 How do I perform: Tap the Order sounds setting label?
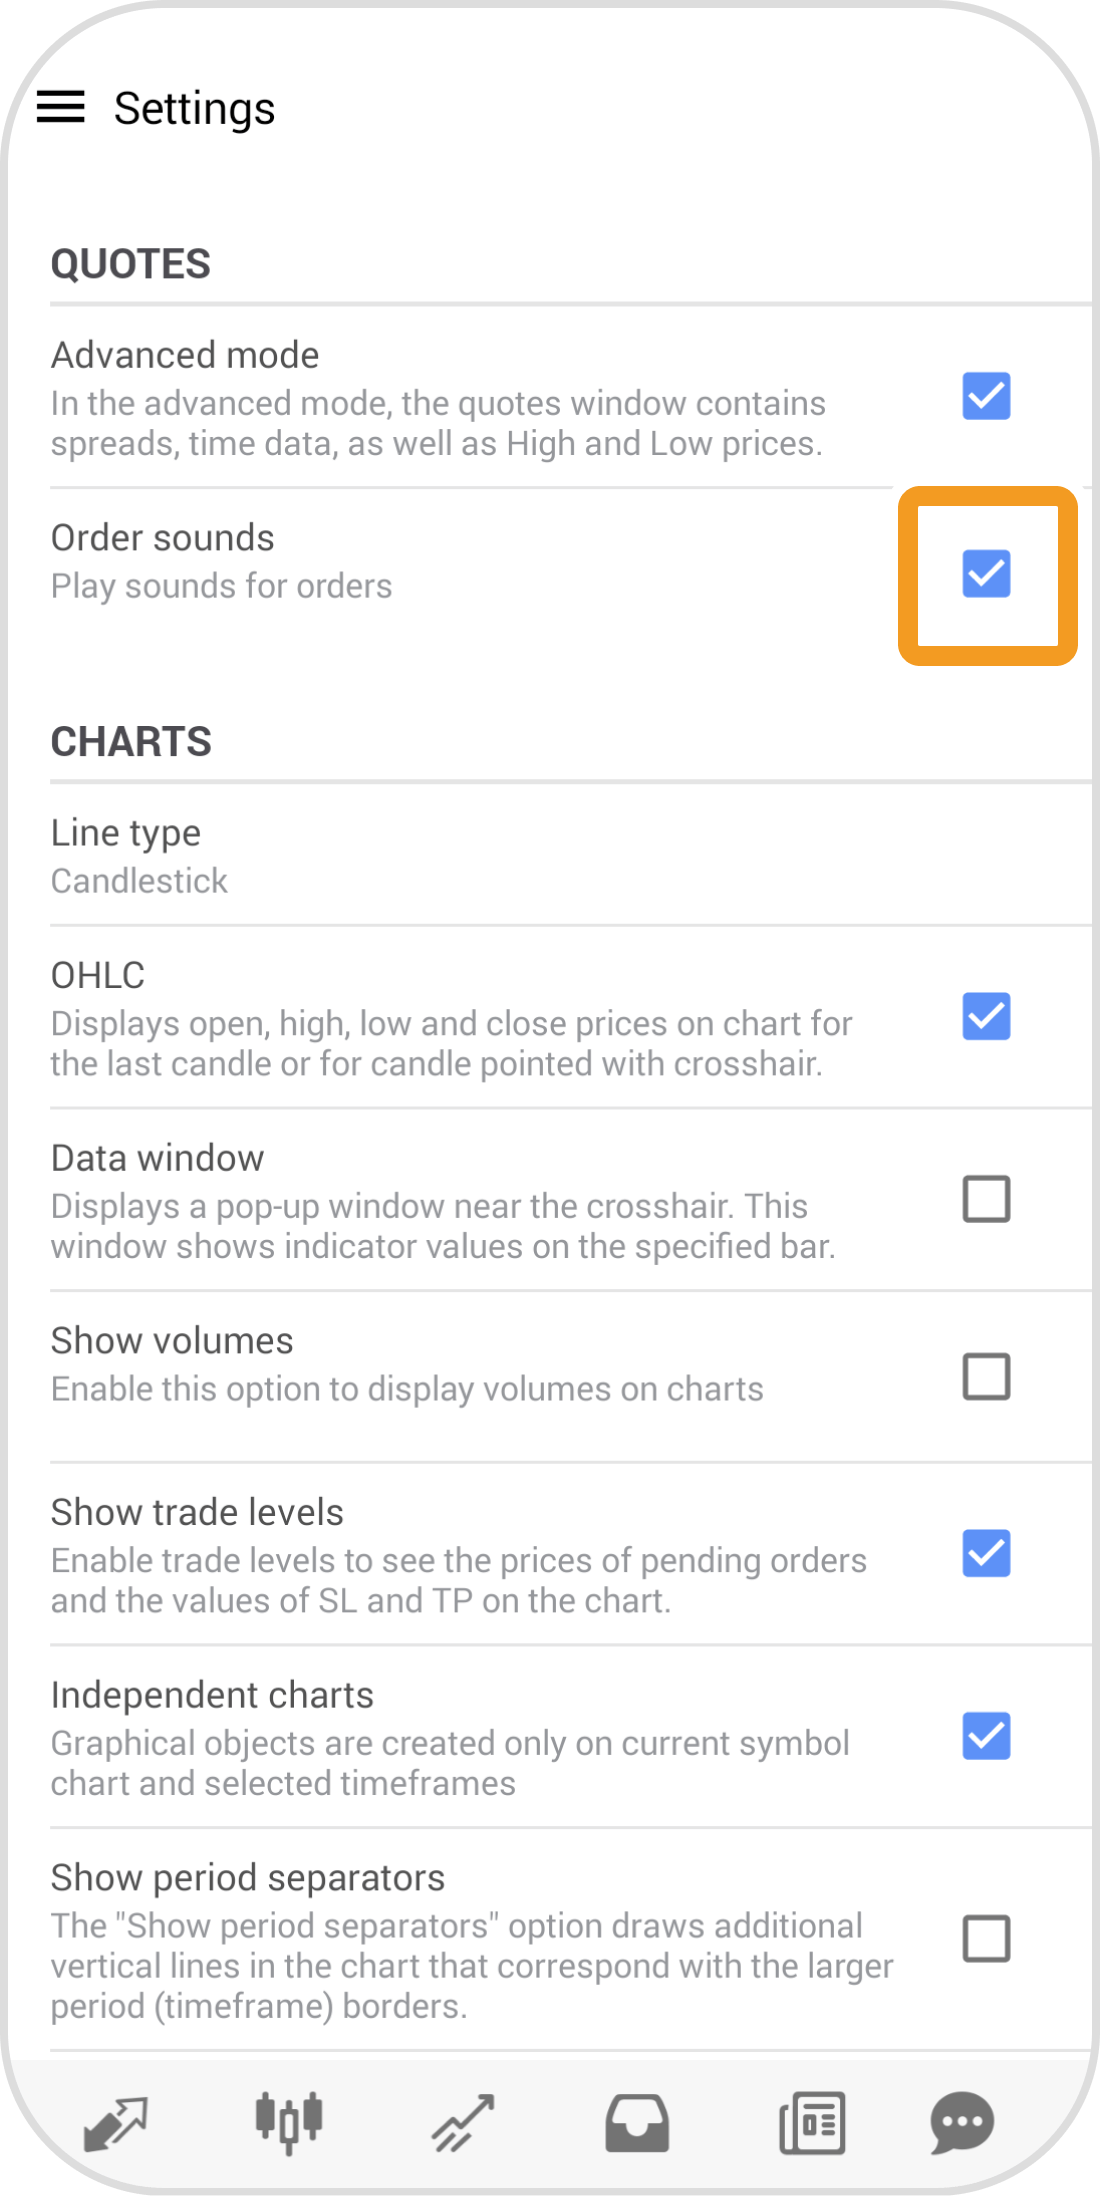[162, 538]
